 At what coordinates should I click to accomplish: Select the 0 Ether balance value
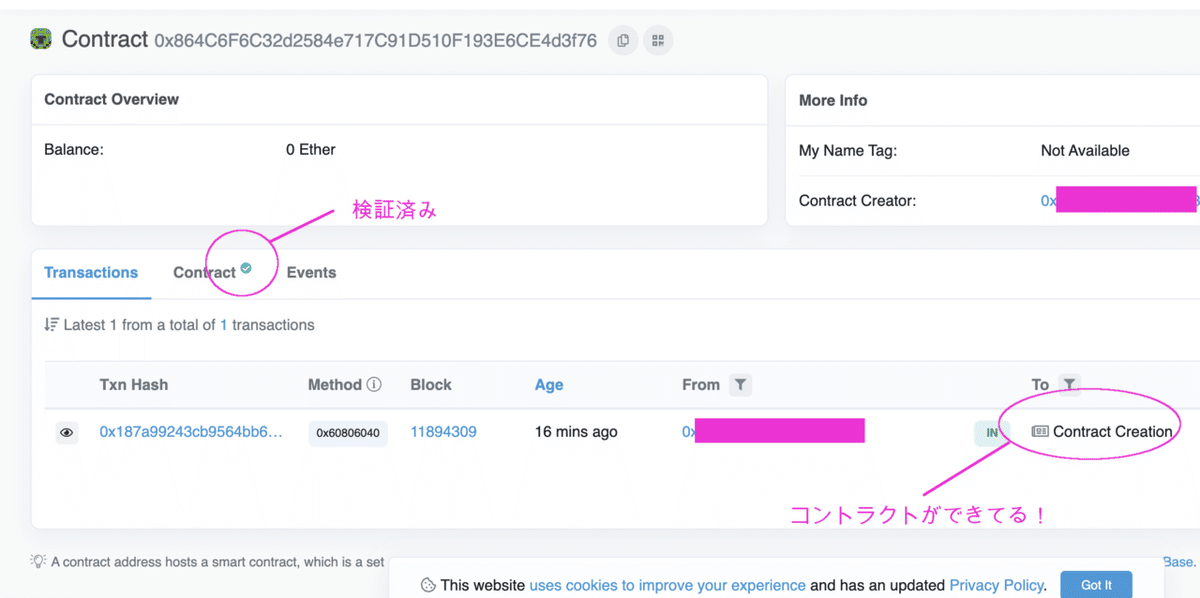pyautogui.click(x=311, y=149)
